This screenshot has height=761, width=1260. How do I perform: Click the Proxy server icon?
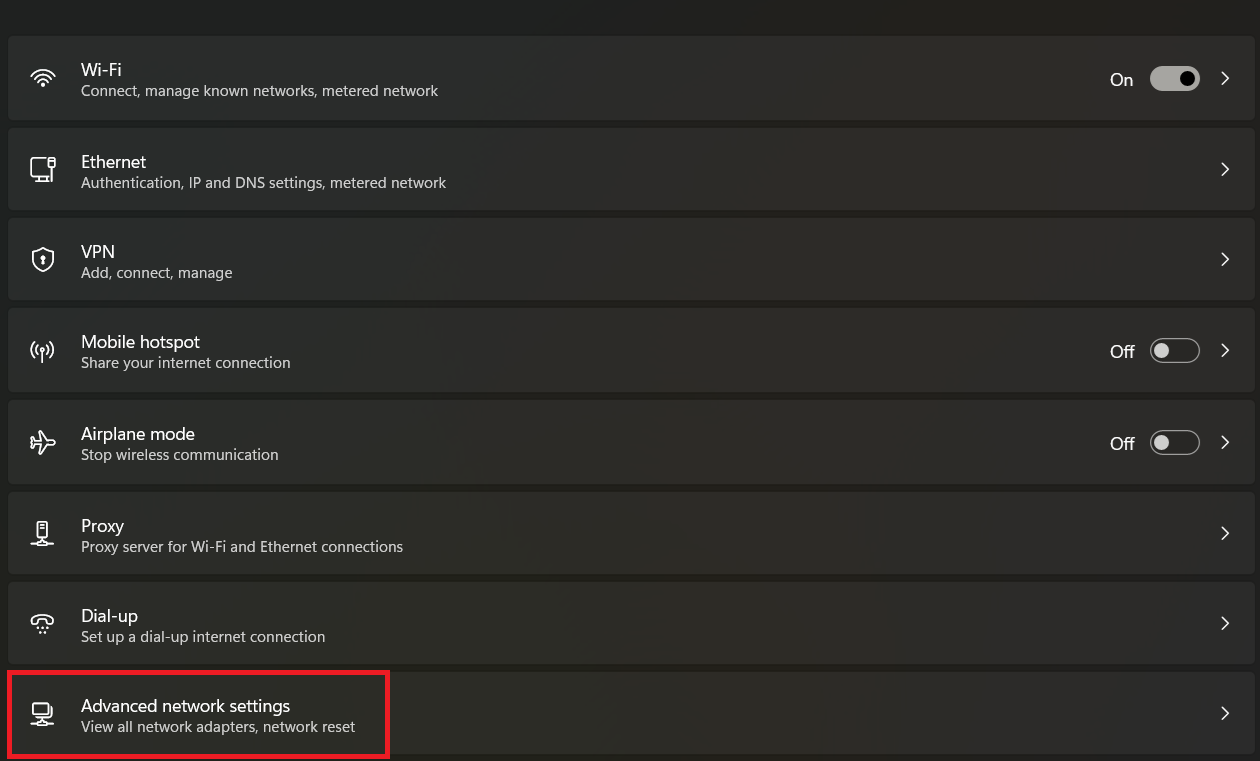point(42,533)
